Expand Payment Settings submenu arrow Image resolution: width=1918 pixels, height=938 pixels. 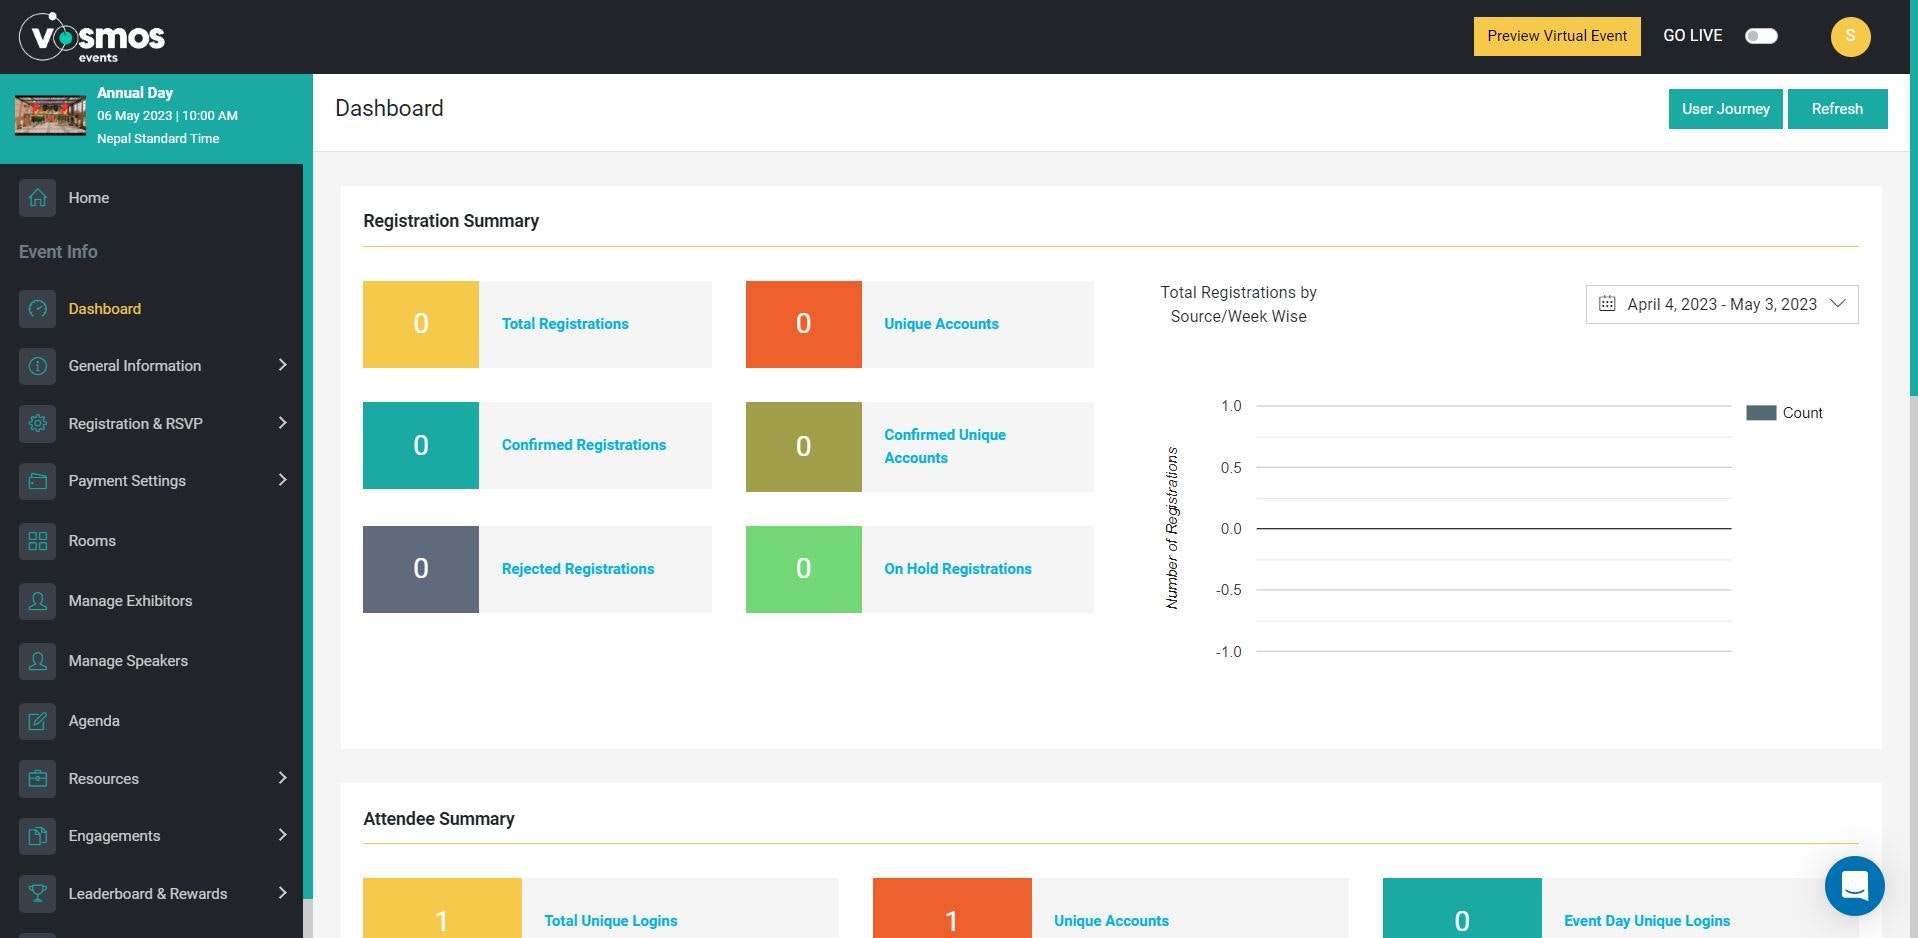(x=282, y=480)
